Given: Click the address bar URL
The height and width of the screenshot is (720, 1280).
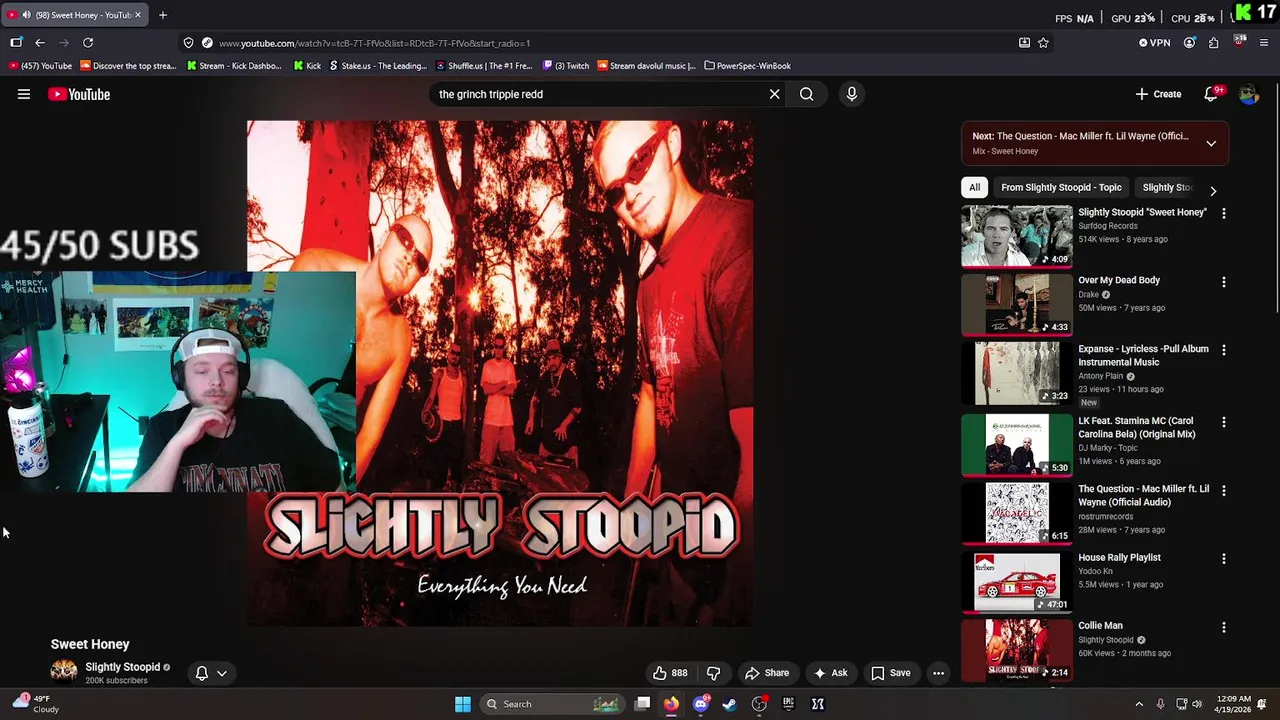Looking at the screenshot, I should [374, 43].
